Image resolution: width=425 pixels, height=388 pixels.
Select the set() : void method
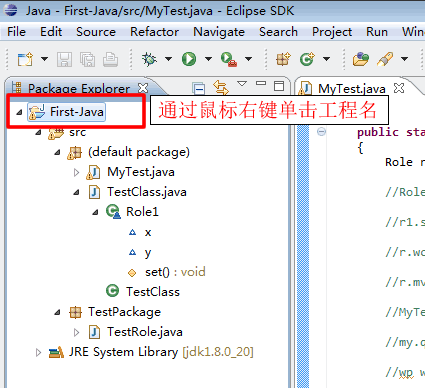point(175,272)
